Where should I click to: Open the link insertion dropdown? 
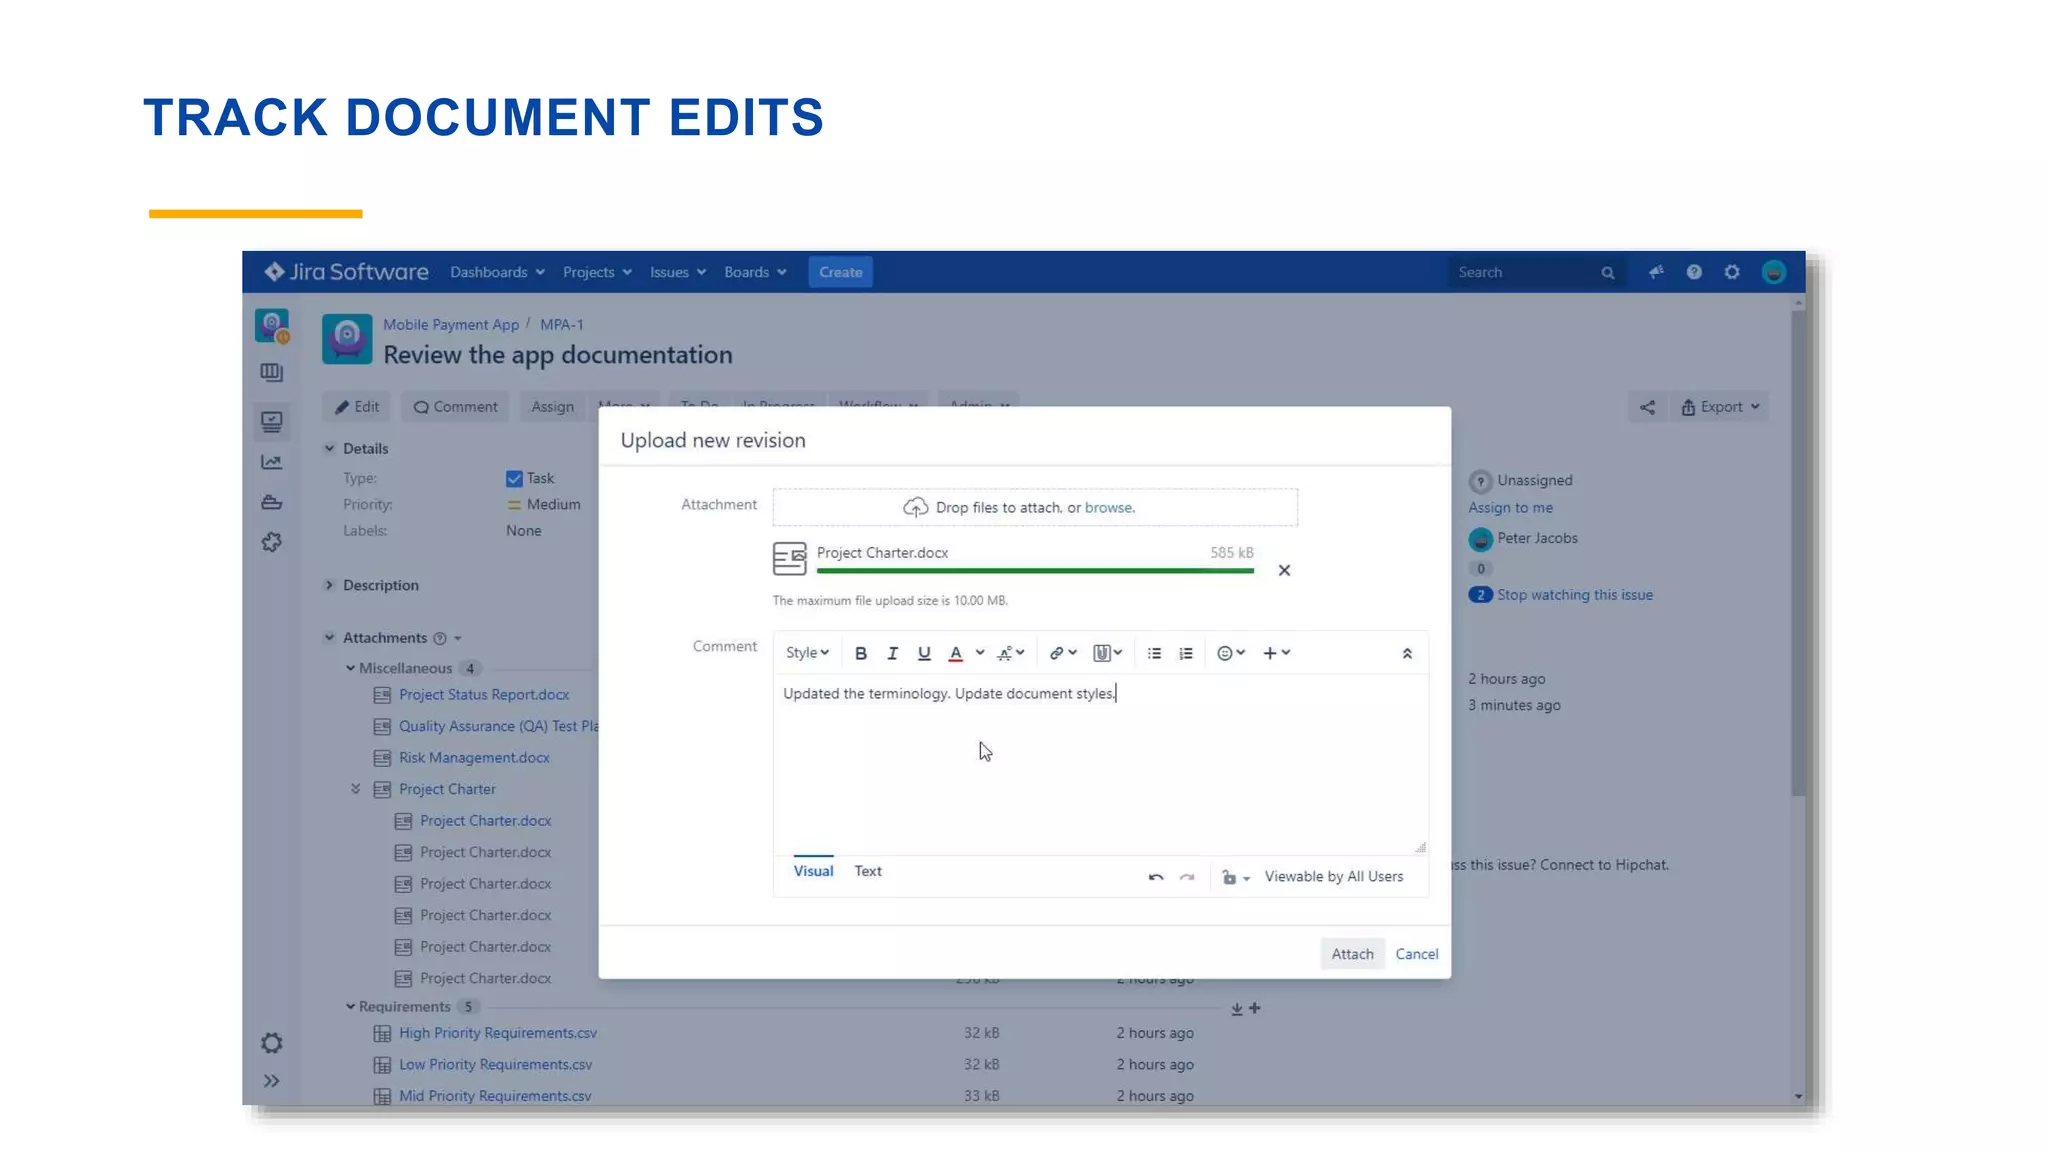point(1062,653)
